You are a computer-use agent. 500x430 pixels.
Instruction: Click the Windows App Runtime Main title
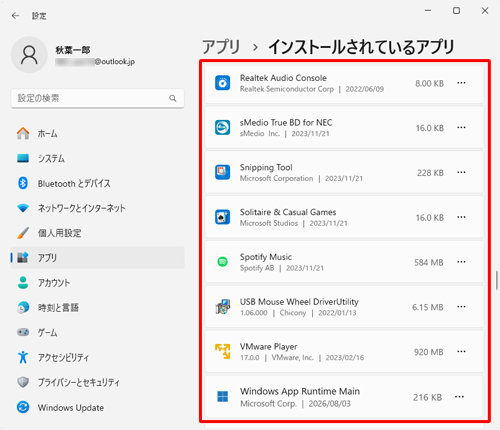click(x=300, y=391)
